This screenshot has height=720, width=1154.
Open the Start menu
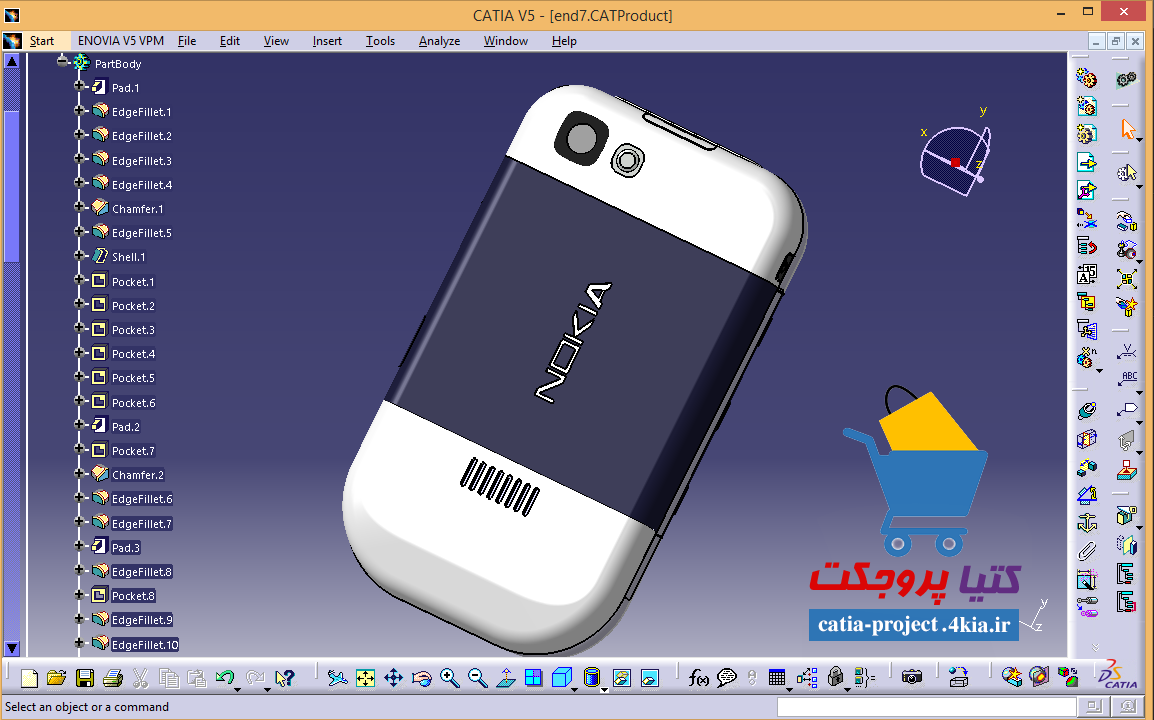[42, 41]
